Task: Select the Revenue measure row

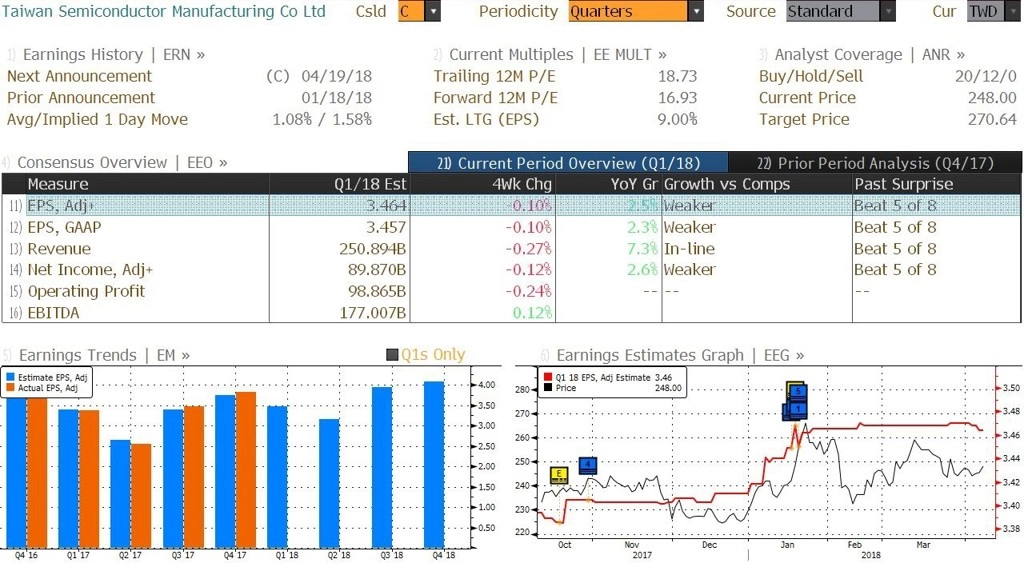Action: [511, 249]
